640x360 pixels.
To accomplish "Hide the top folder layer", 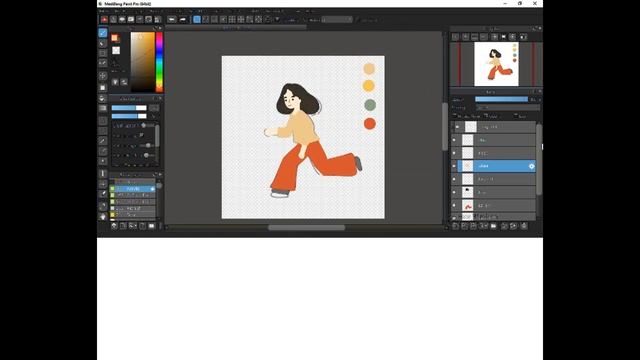I will click(457, 127).
